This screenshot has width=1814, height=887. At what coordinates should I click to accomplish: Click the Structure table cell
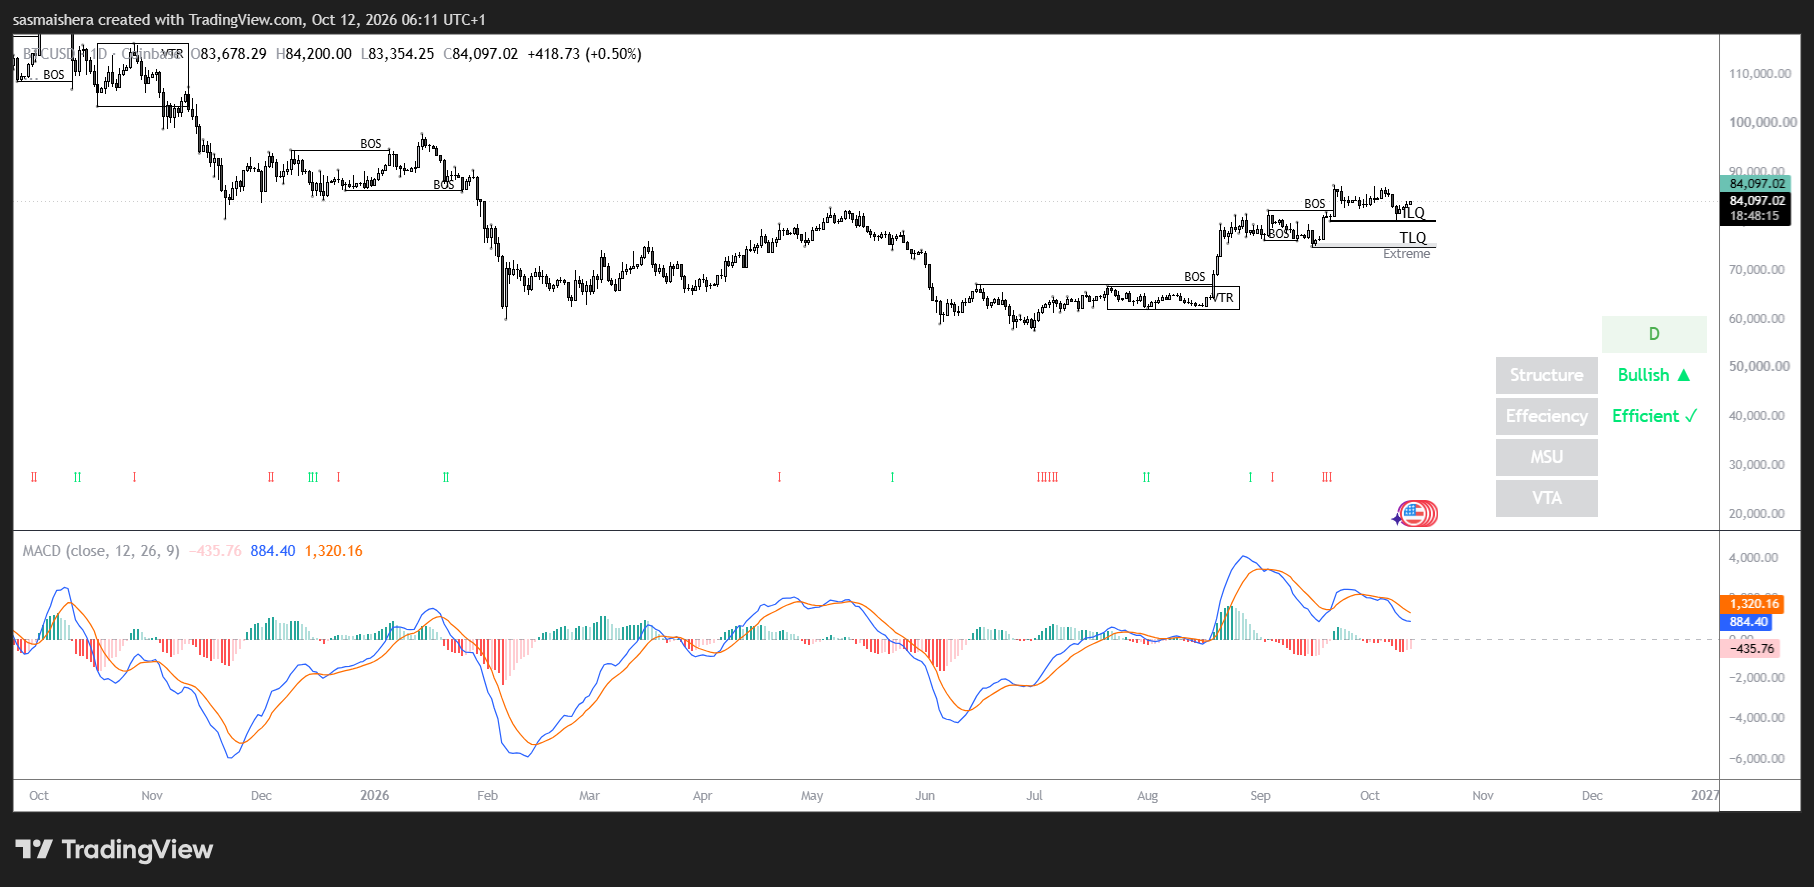point(1546,375)
